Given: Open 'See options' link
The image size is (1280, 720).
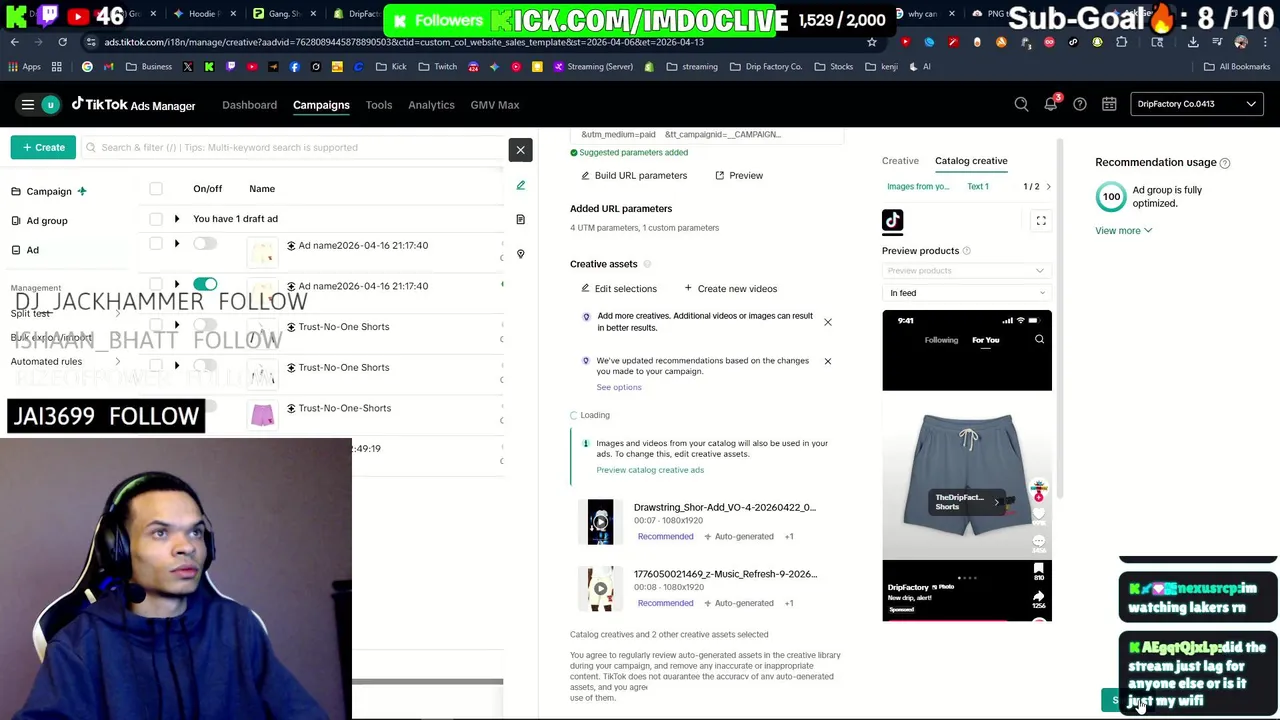Looking at the screenshot, I should point(619,388).
